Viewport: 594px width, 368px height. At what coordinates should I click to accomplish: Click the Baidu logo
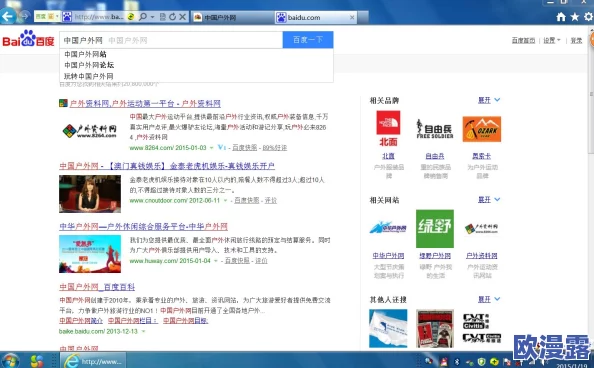click(x=28, y=38)
